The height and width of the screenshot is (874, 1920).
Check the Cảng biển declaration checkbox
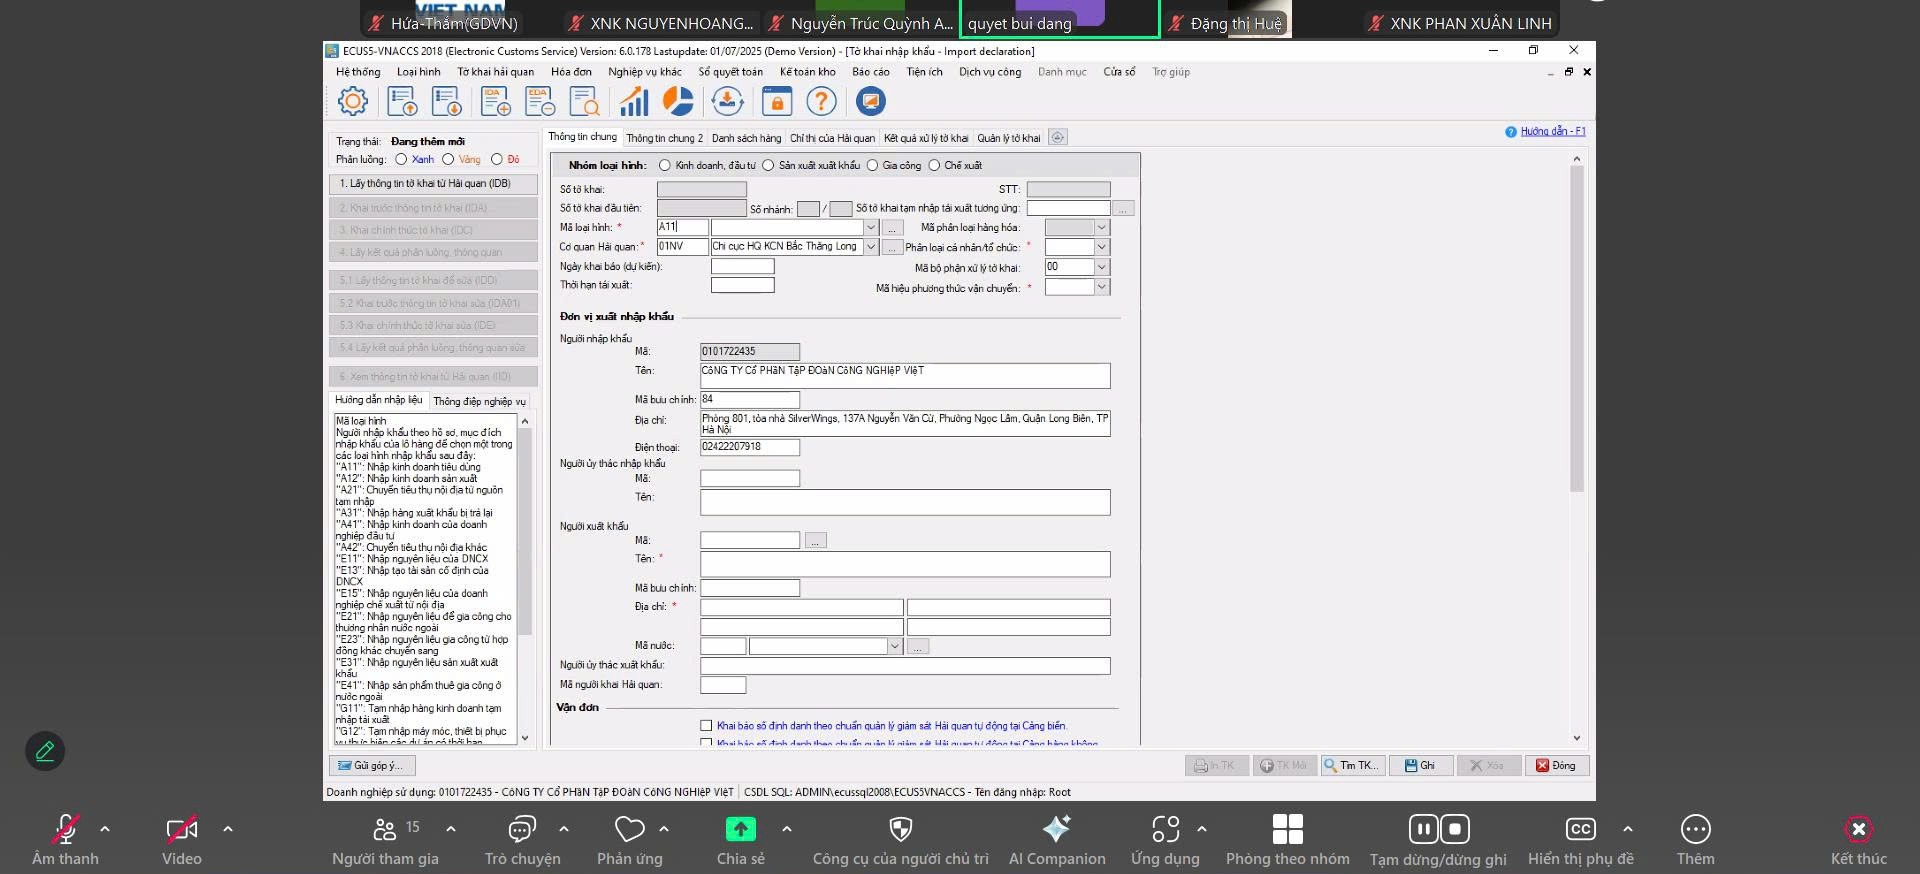click(x=706, y=726)
